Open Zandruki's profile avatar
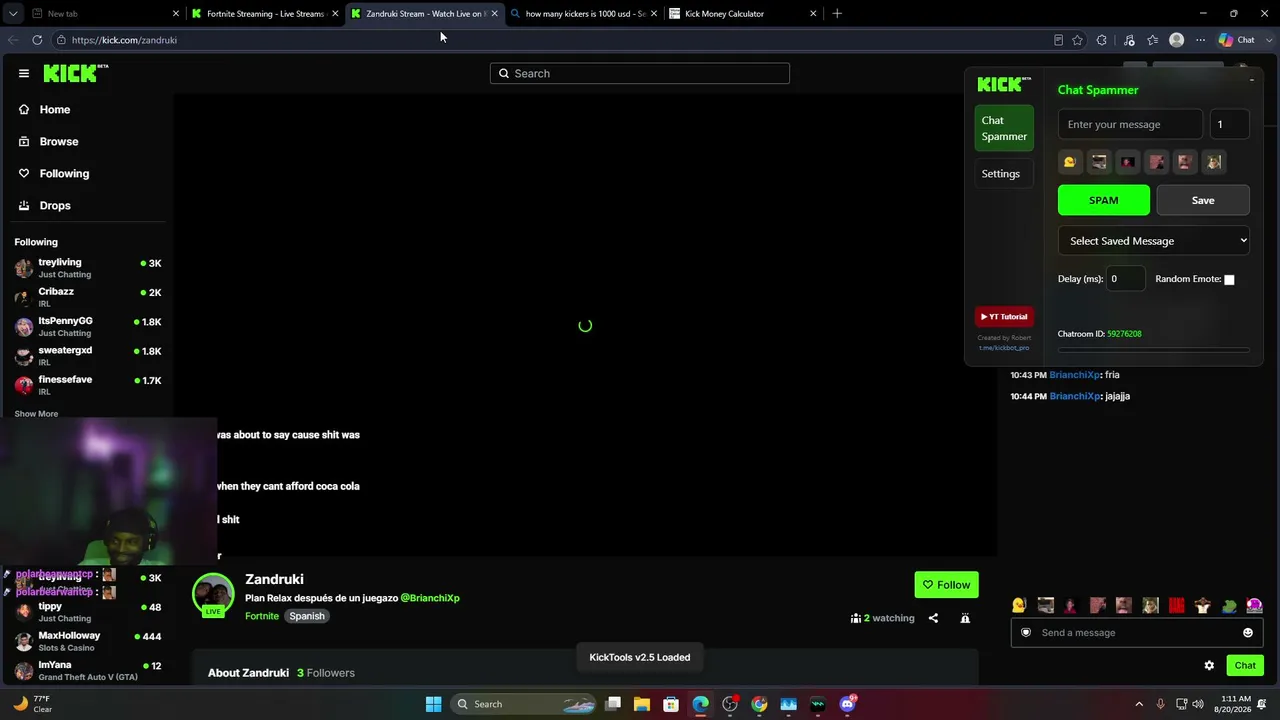Screen dimensions: 1280x720 point(213,593)
